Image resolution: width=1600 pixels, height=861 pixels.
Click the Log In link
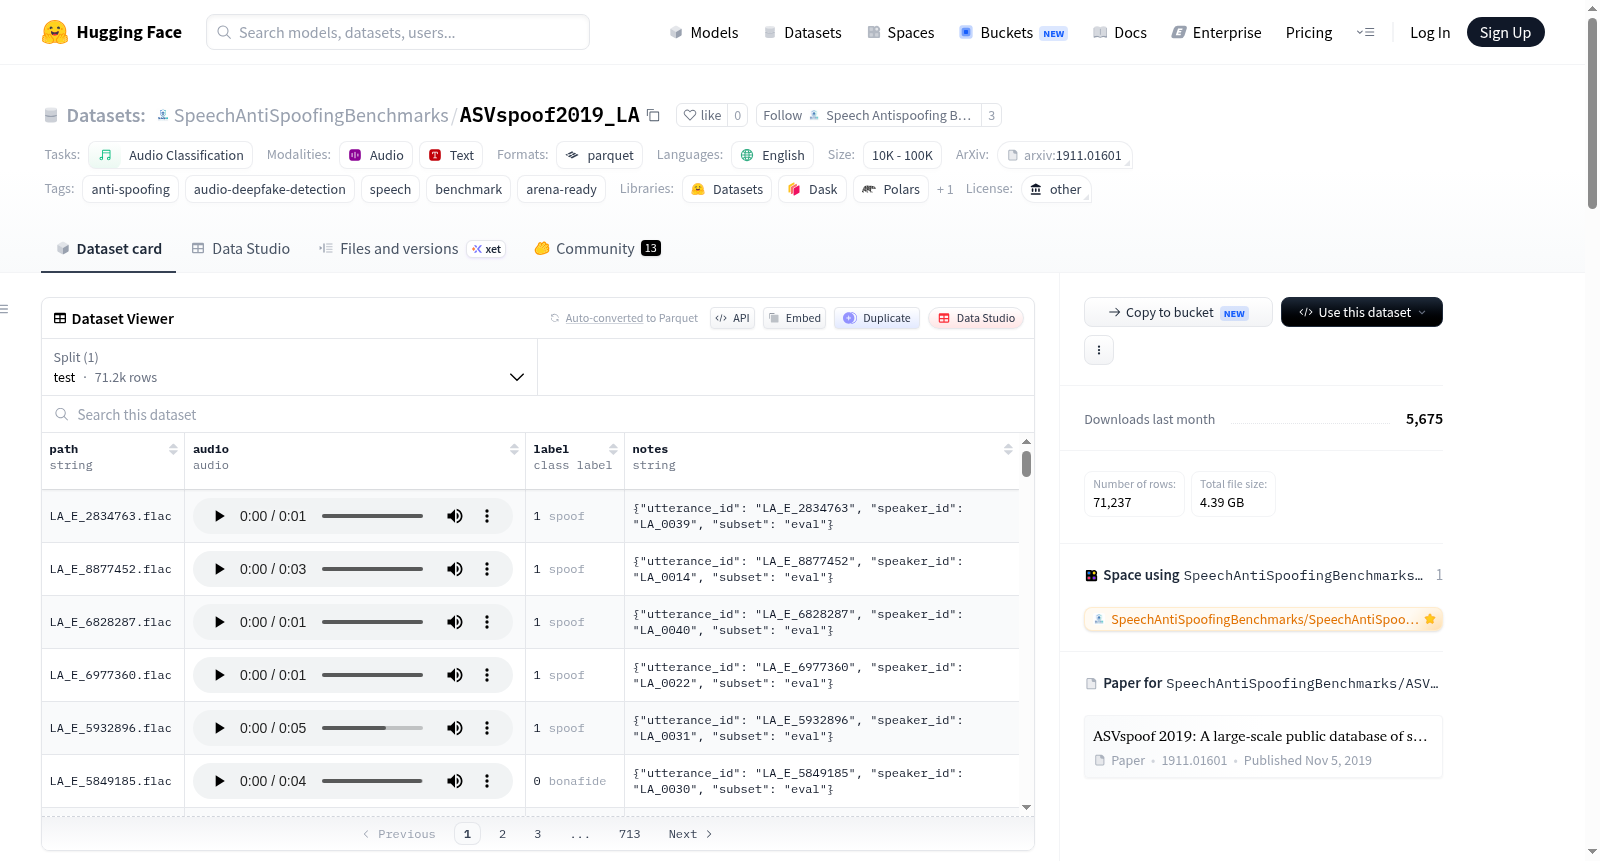pos(1430,32)
